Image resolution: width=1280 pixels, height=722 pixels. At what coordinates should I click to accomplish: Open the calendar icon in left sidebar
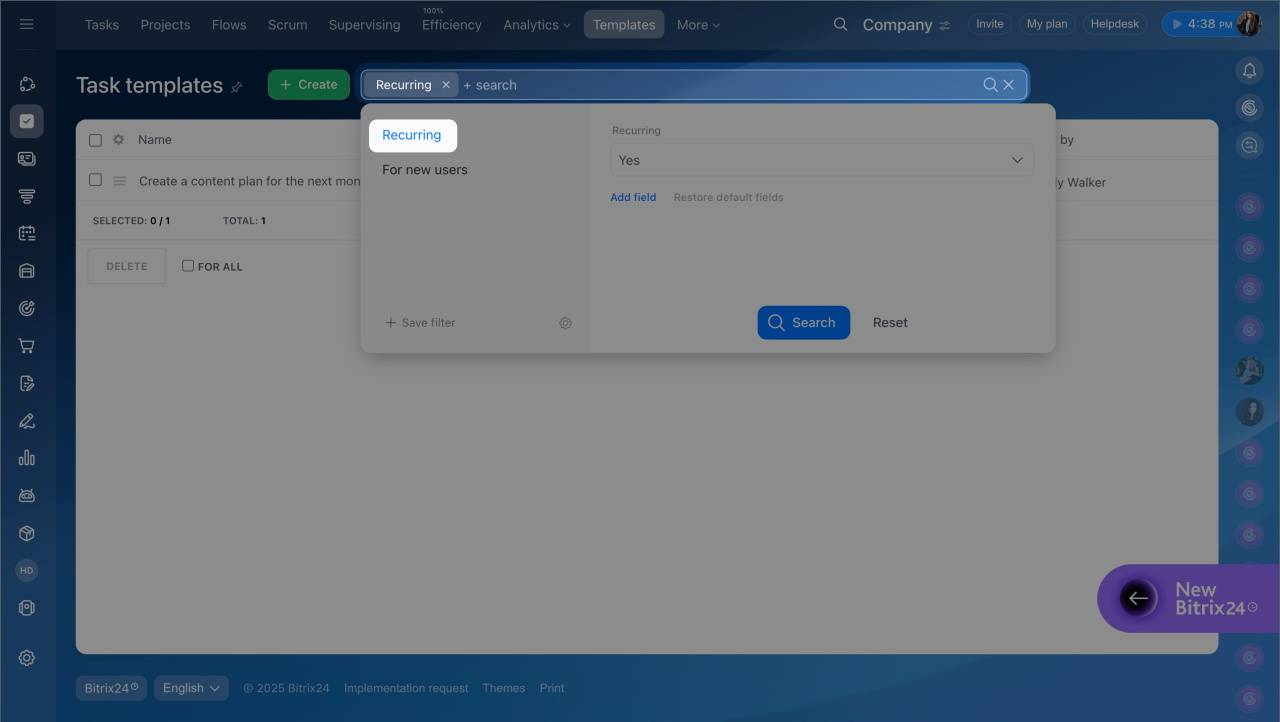coord(27,233)
